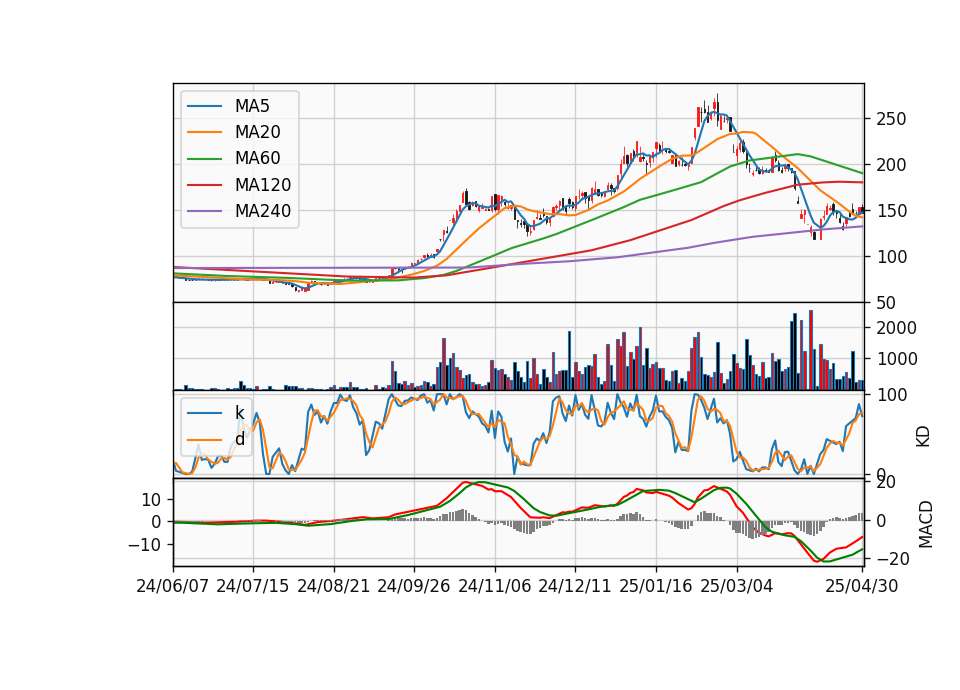This screenshot has width=960, height=690.
Task: Click the purple MA240 legend line sample
Action: tap(204, 211)
